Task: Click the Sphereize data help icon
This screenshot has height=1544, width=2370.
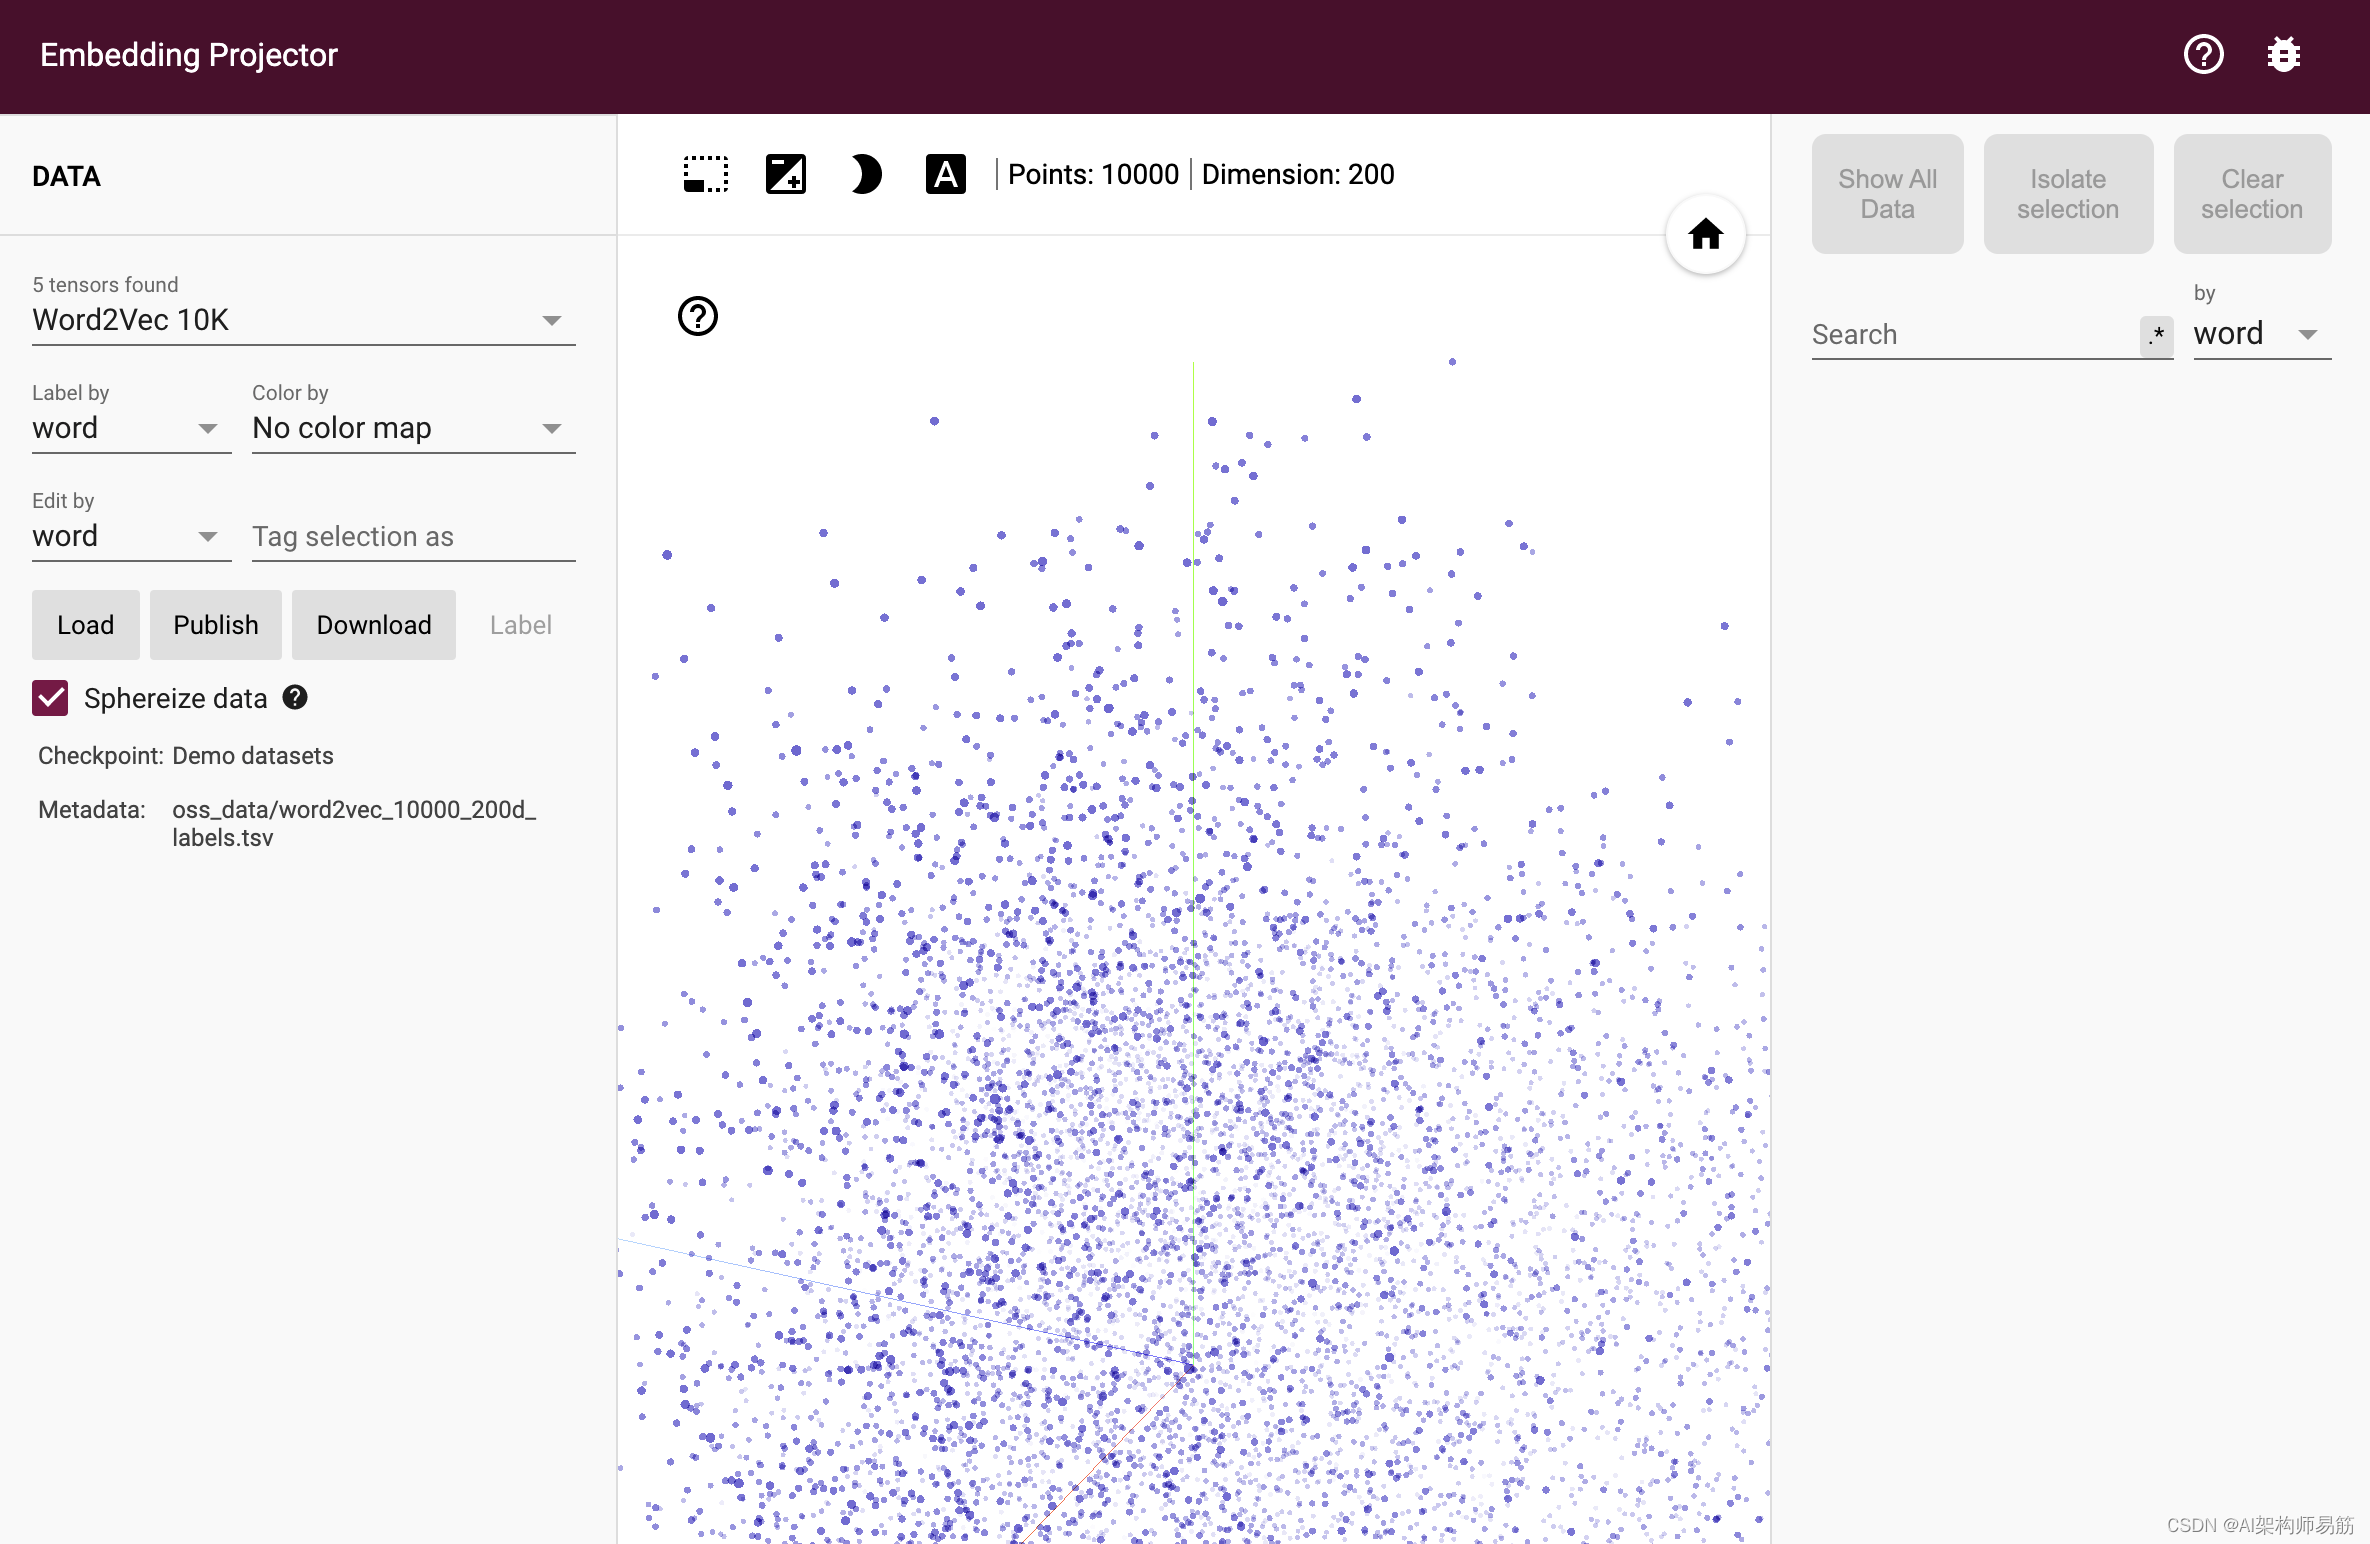Action: (x=295, y=697)
